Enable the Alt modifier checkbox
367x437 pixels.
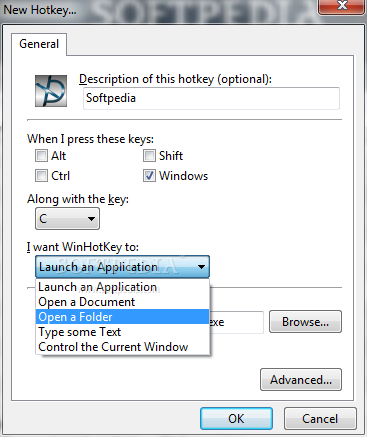pyautogui.click(x=41, y=156)
